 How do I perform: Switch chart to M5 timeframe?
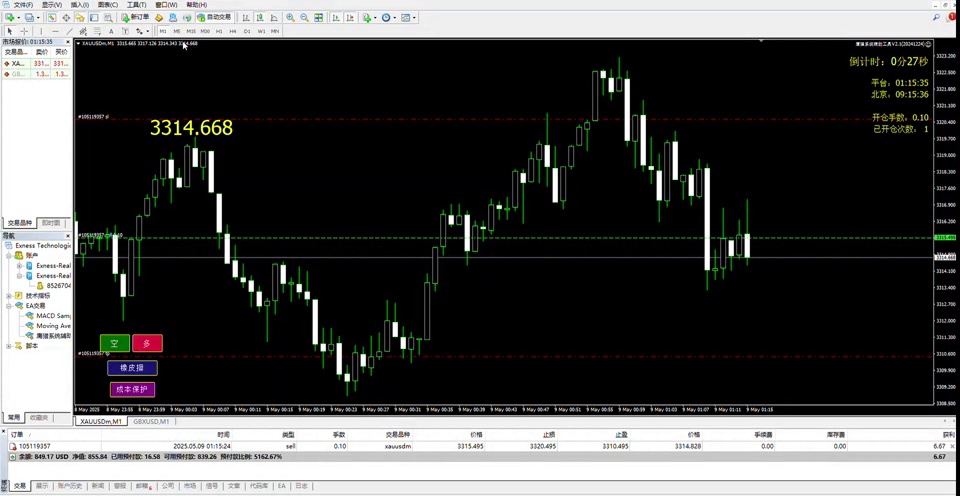177,31
